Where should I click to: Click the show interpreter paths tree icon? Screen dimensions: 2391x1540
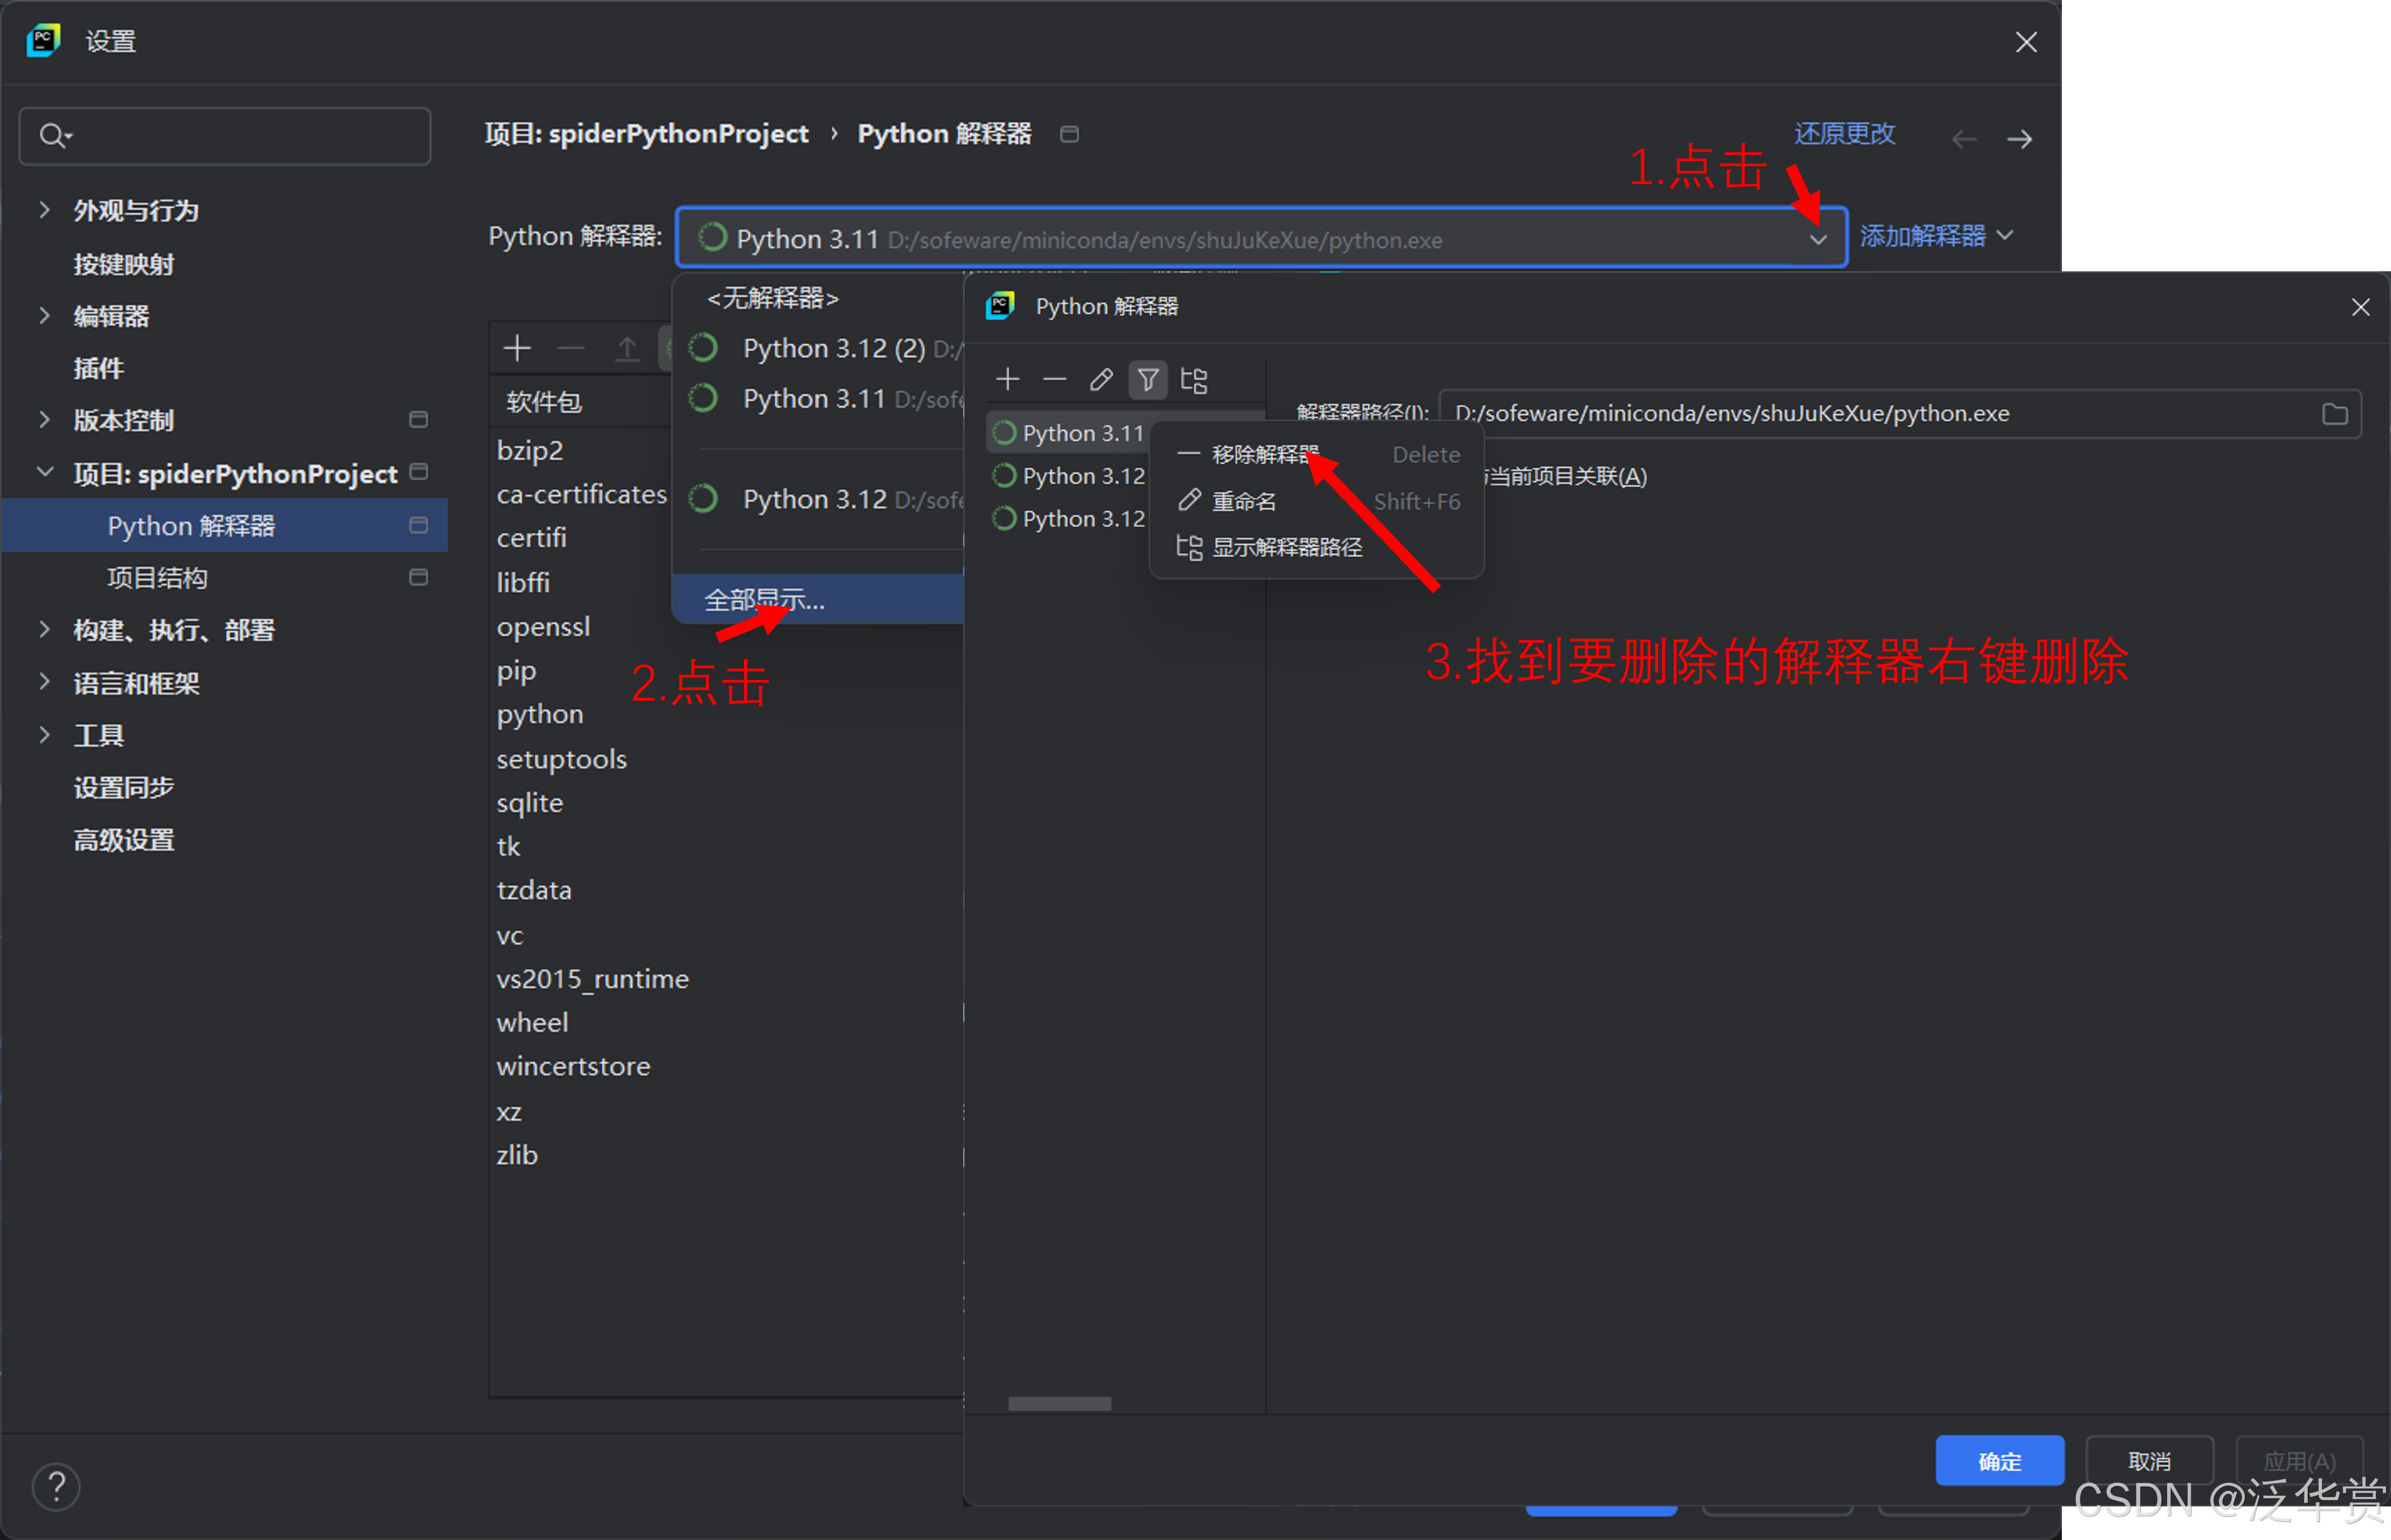tap(1194, 380)
